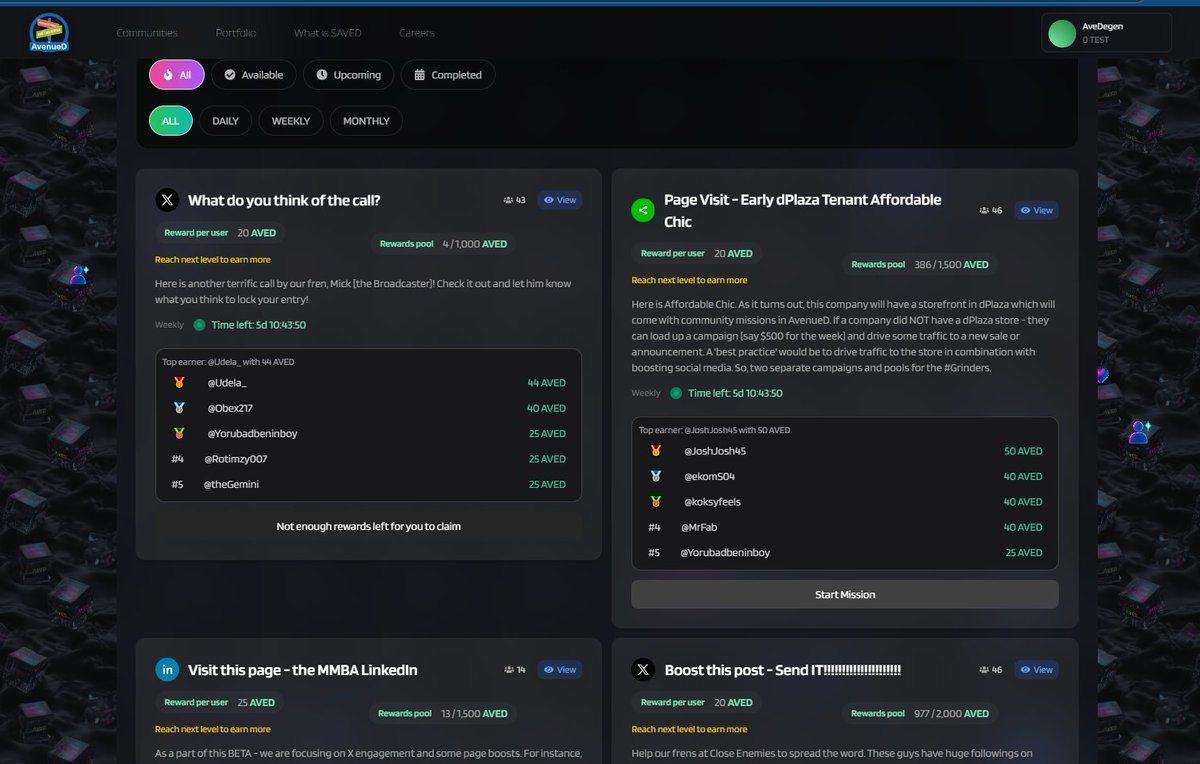Click the X icon of 'What do you think of the call?'
This screenshot has height=764, width=1200.
click(x=167, y=200)
